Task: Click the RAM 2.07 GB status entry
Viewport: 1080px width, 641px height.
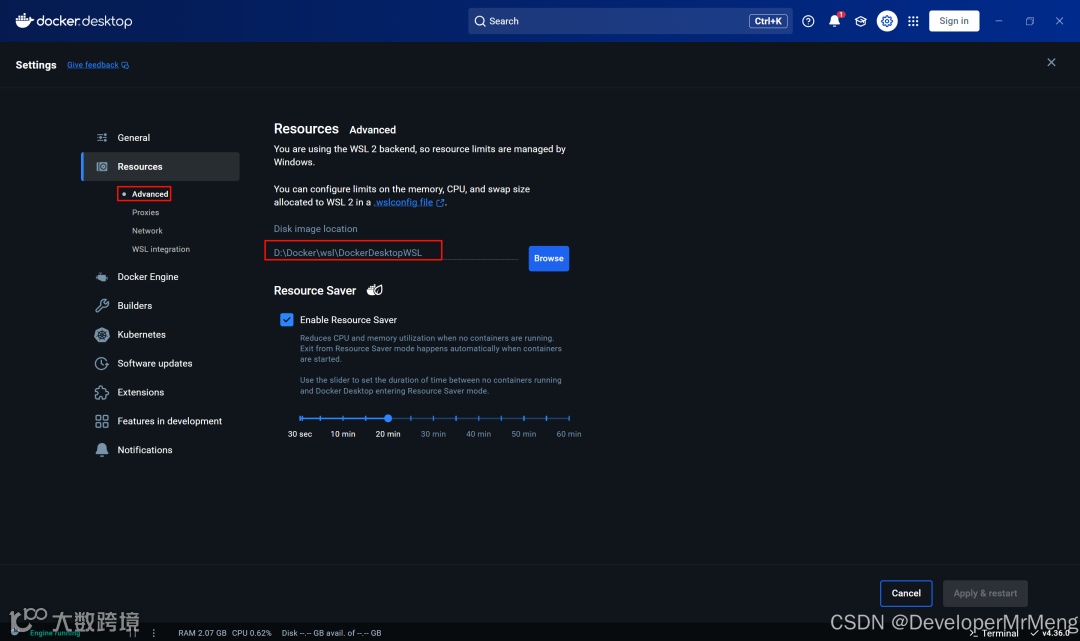Action: (x=202, y=633)
